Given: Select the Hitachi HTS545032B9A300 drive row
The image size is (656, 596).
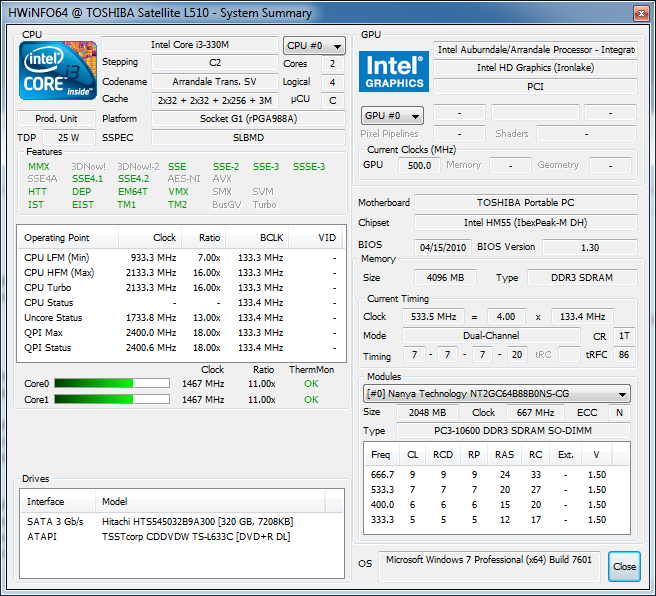Looking at the screenshot, I should pyautogui.click(x=182, y=522).
